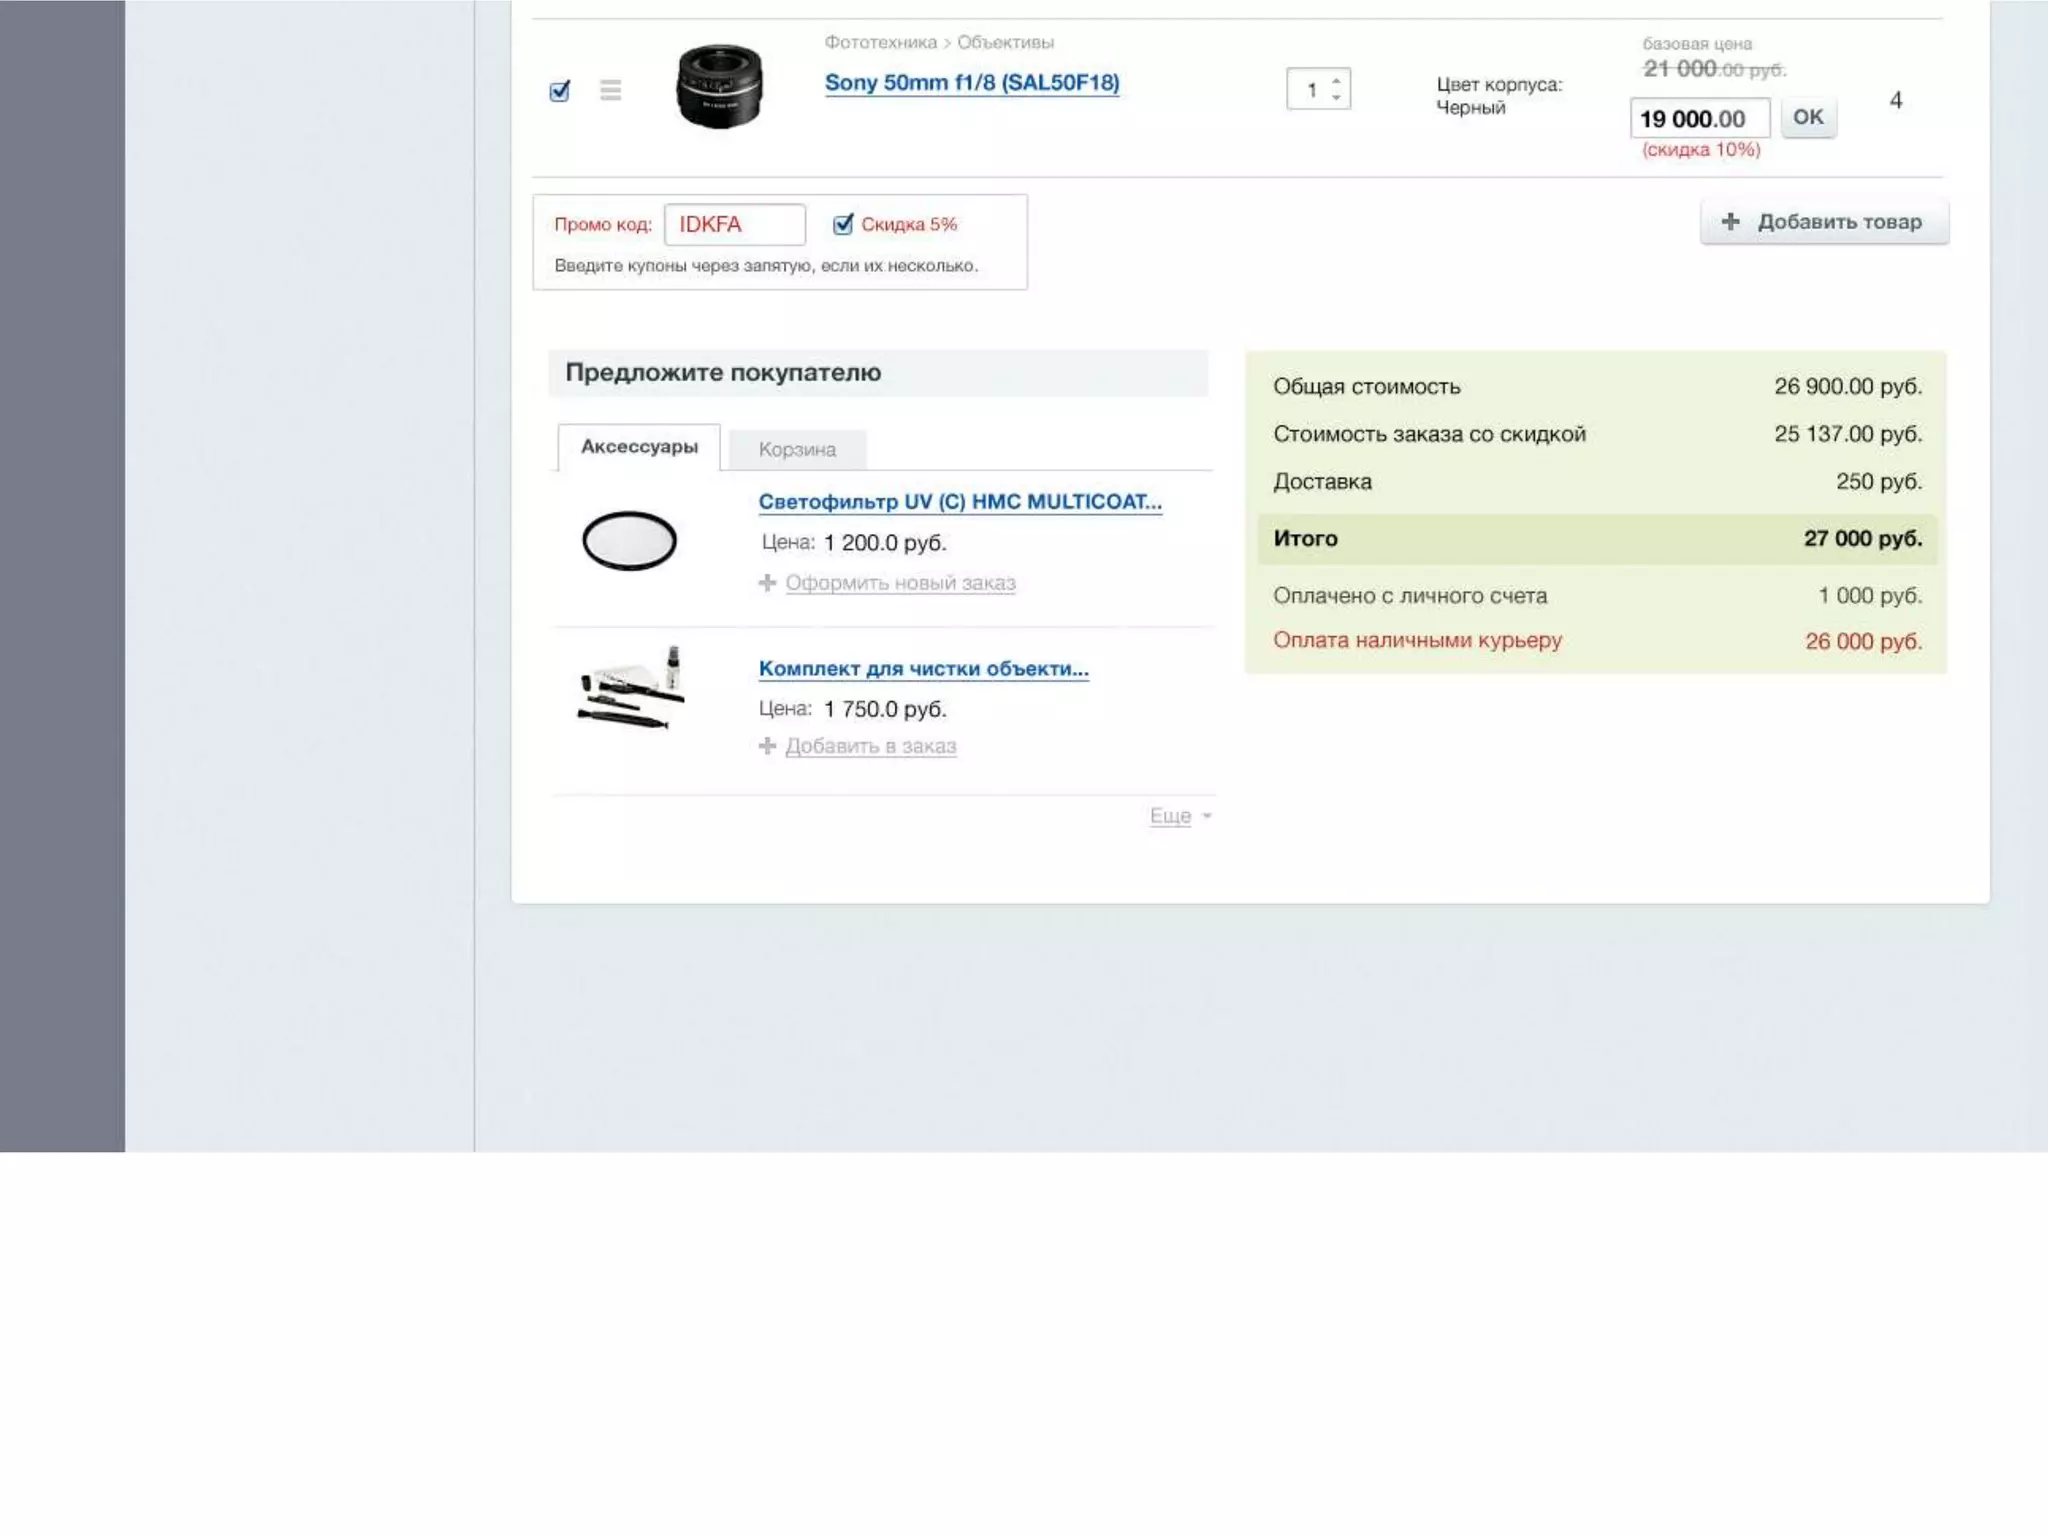Viewport: 2048px width, 1536px height.
Task: Open the Светофильтр UV (C) HMC link
Action: point(959,502)
